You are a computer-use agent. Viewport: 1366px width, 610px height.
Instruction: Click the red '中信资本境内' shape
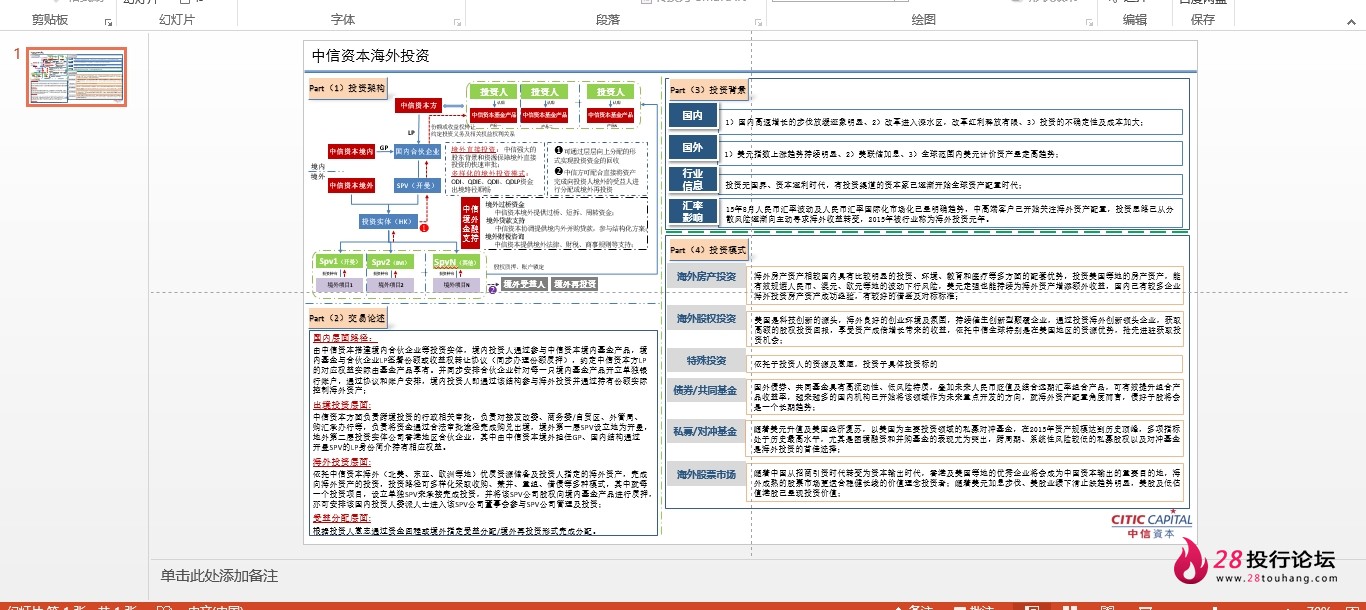tap(351, 151)
